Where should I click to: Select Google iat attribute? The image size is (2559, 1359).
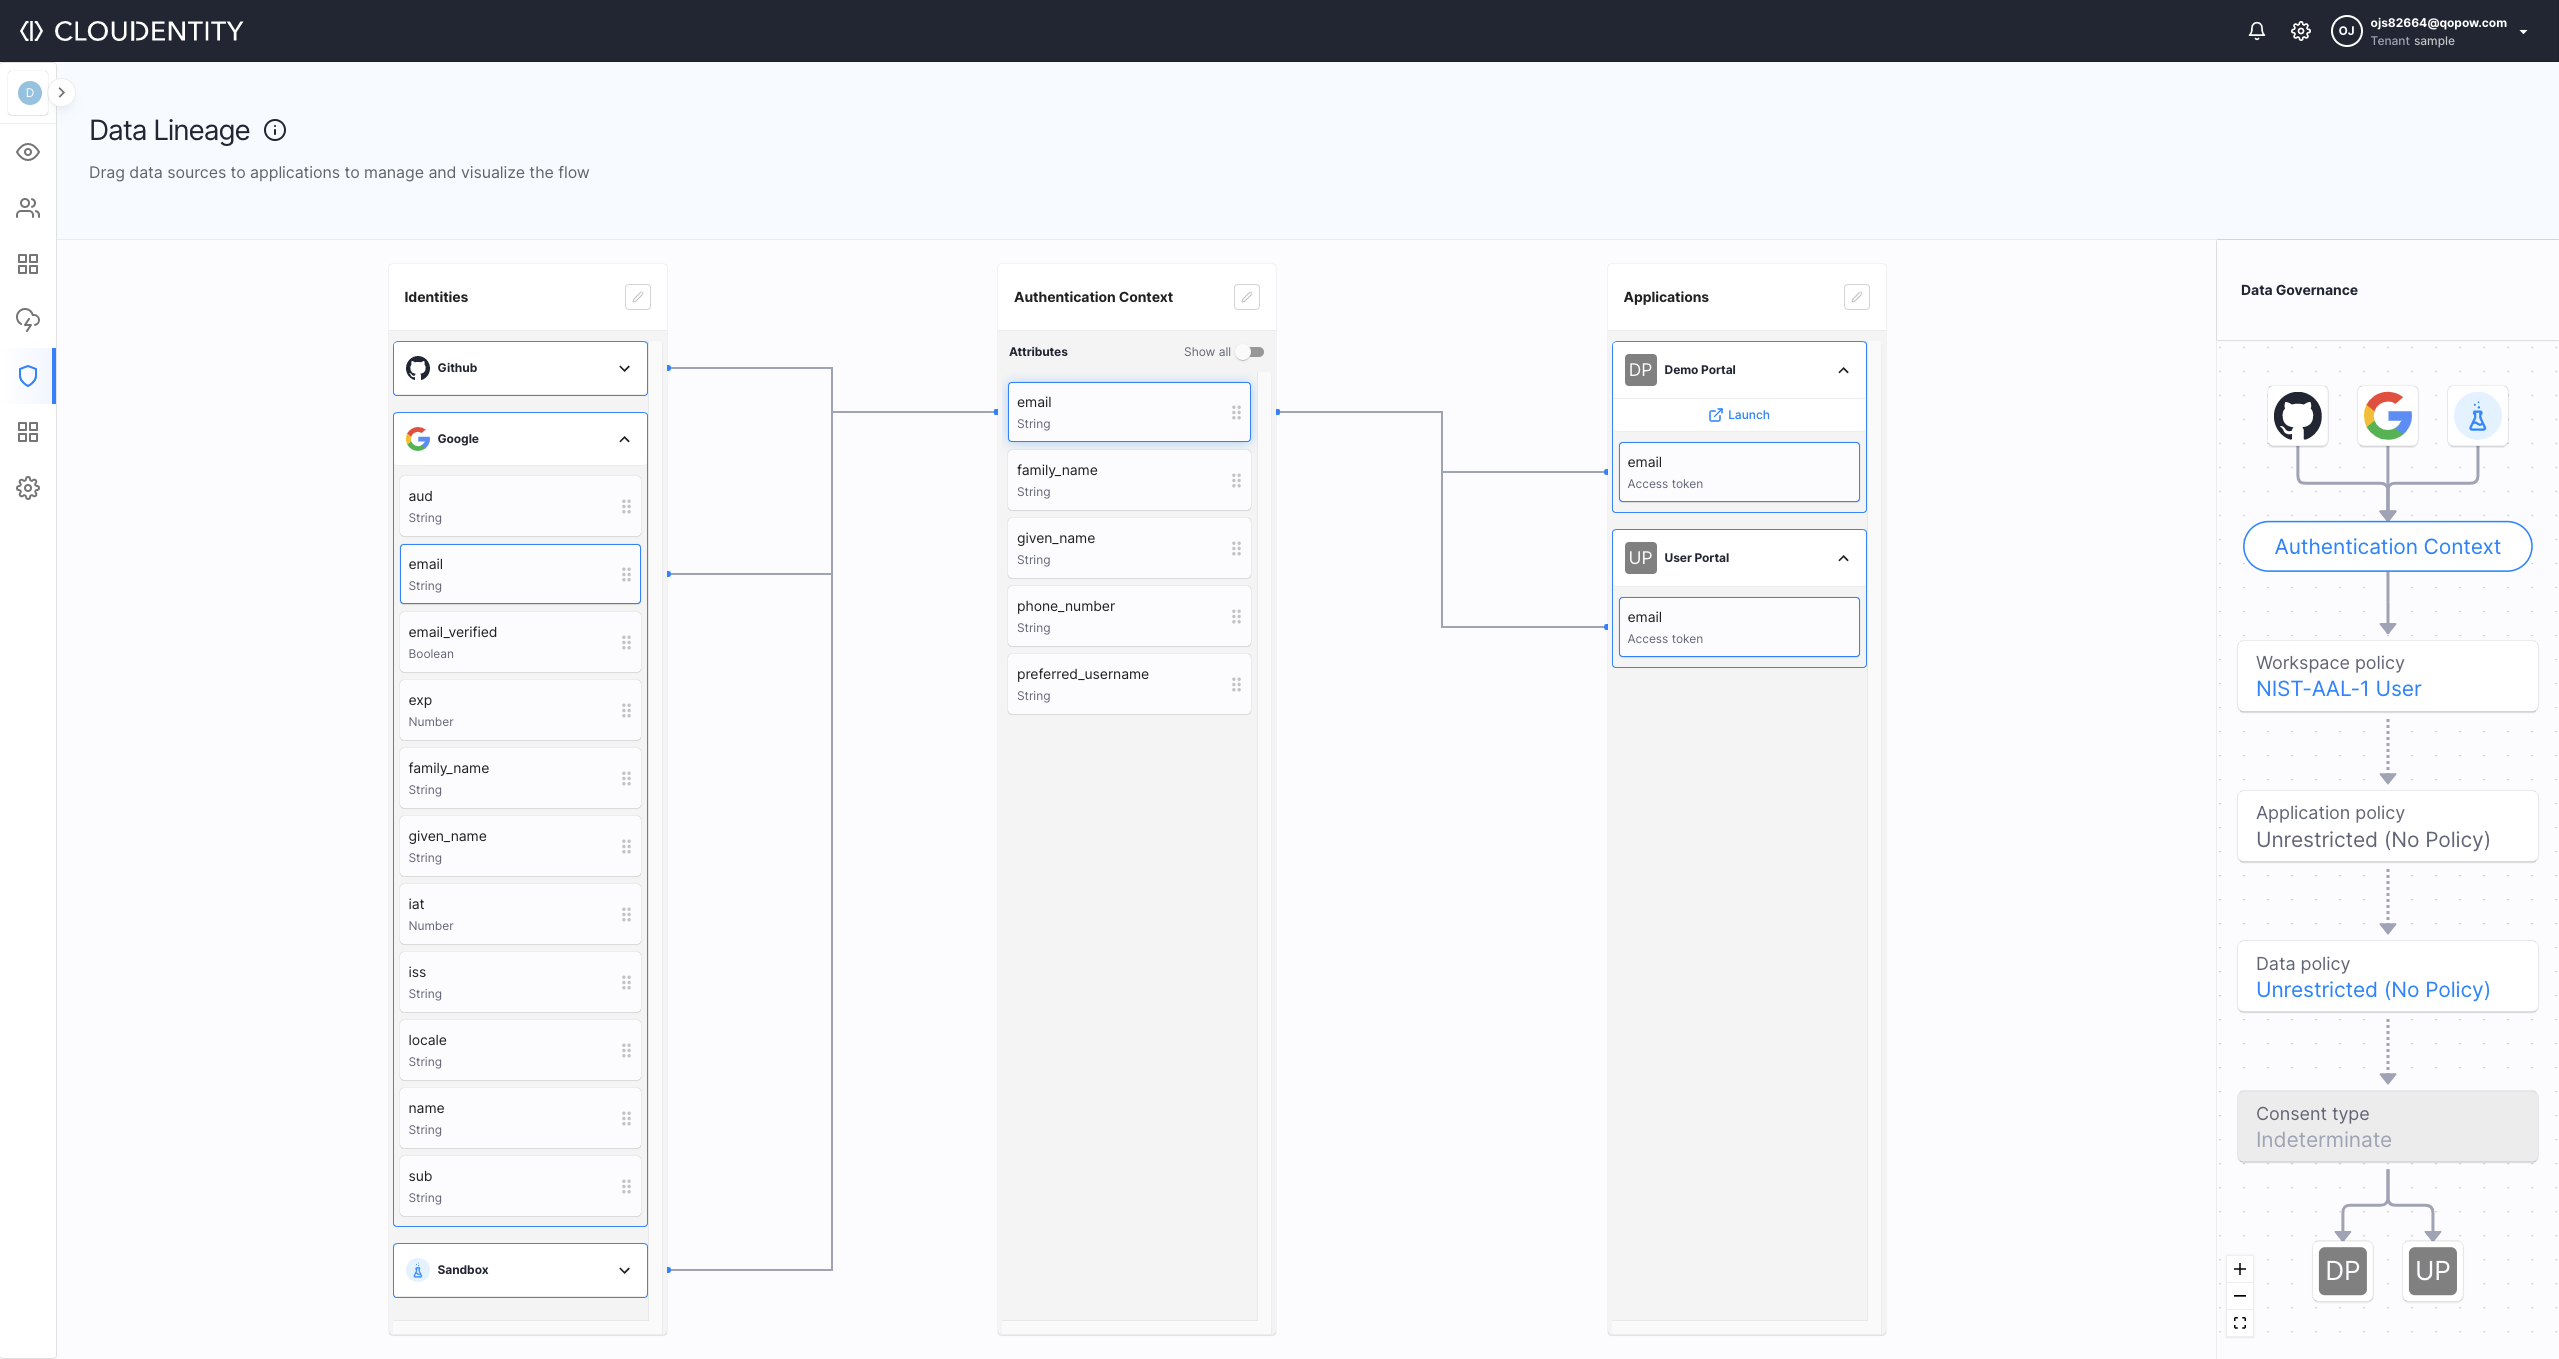520,914
